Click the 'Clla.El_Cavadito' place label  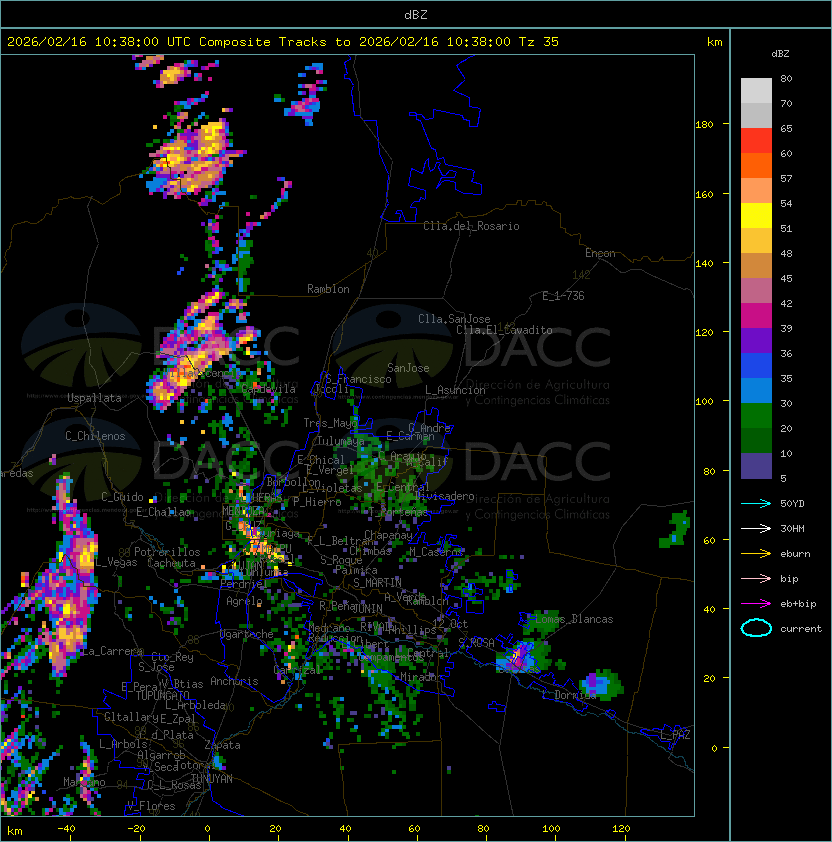point(504,330)
